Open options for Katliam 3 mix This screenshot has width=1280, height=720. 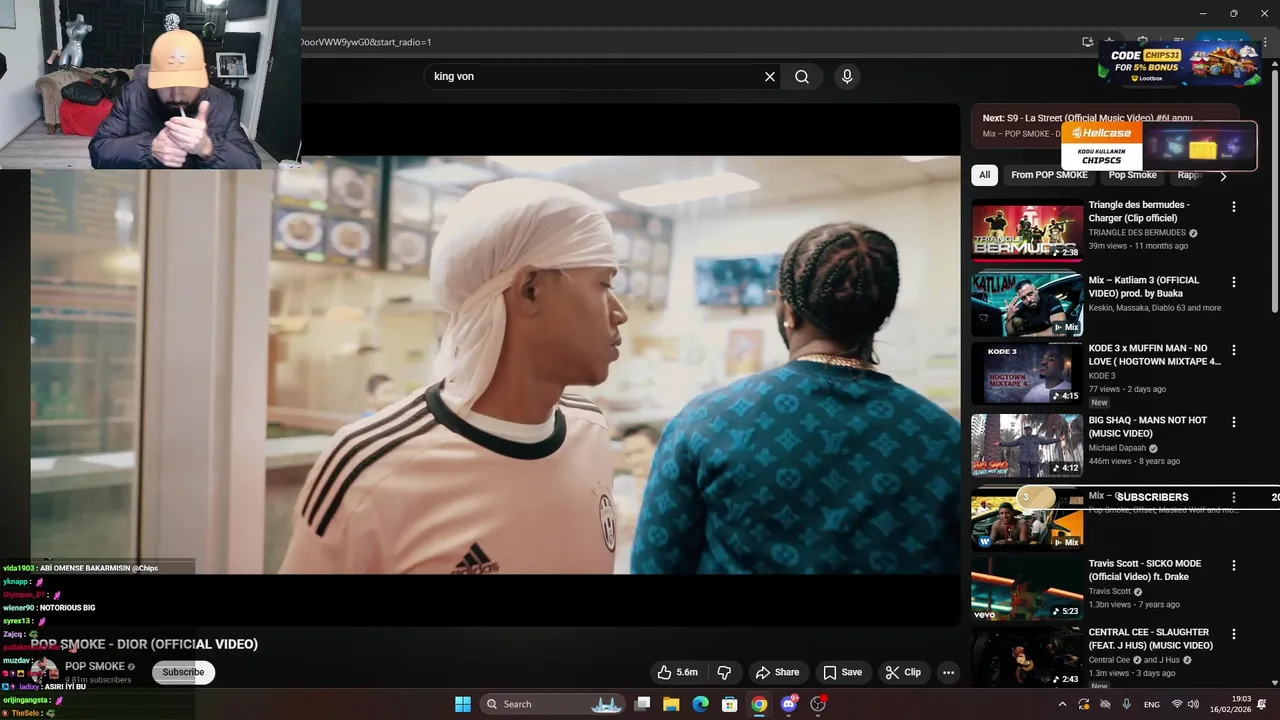click(x=1233, y=282)
